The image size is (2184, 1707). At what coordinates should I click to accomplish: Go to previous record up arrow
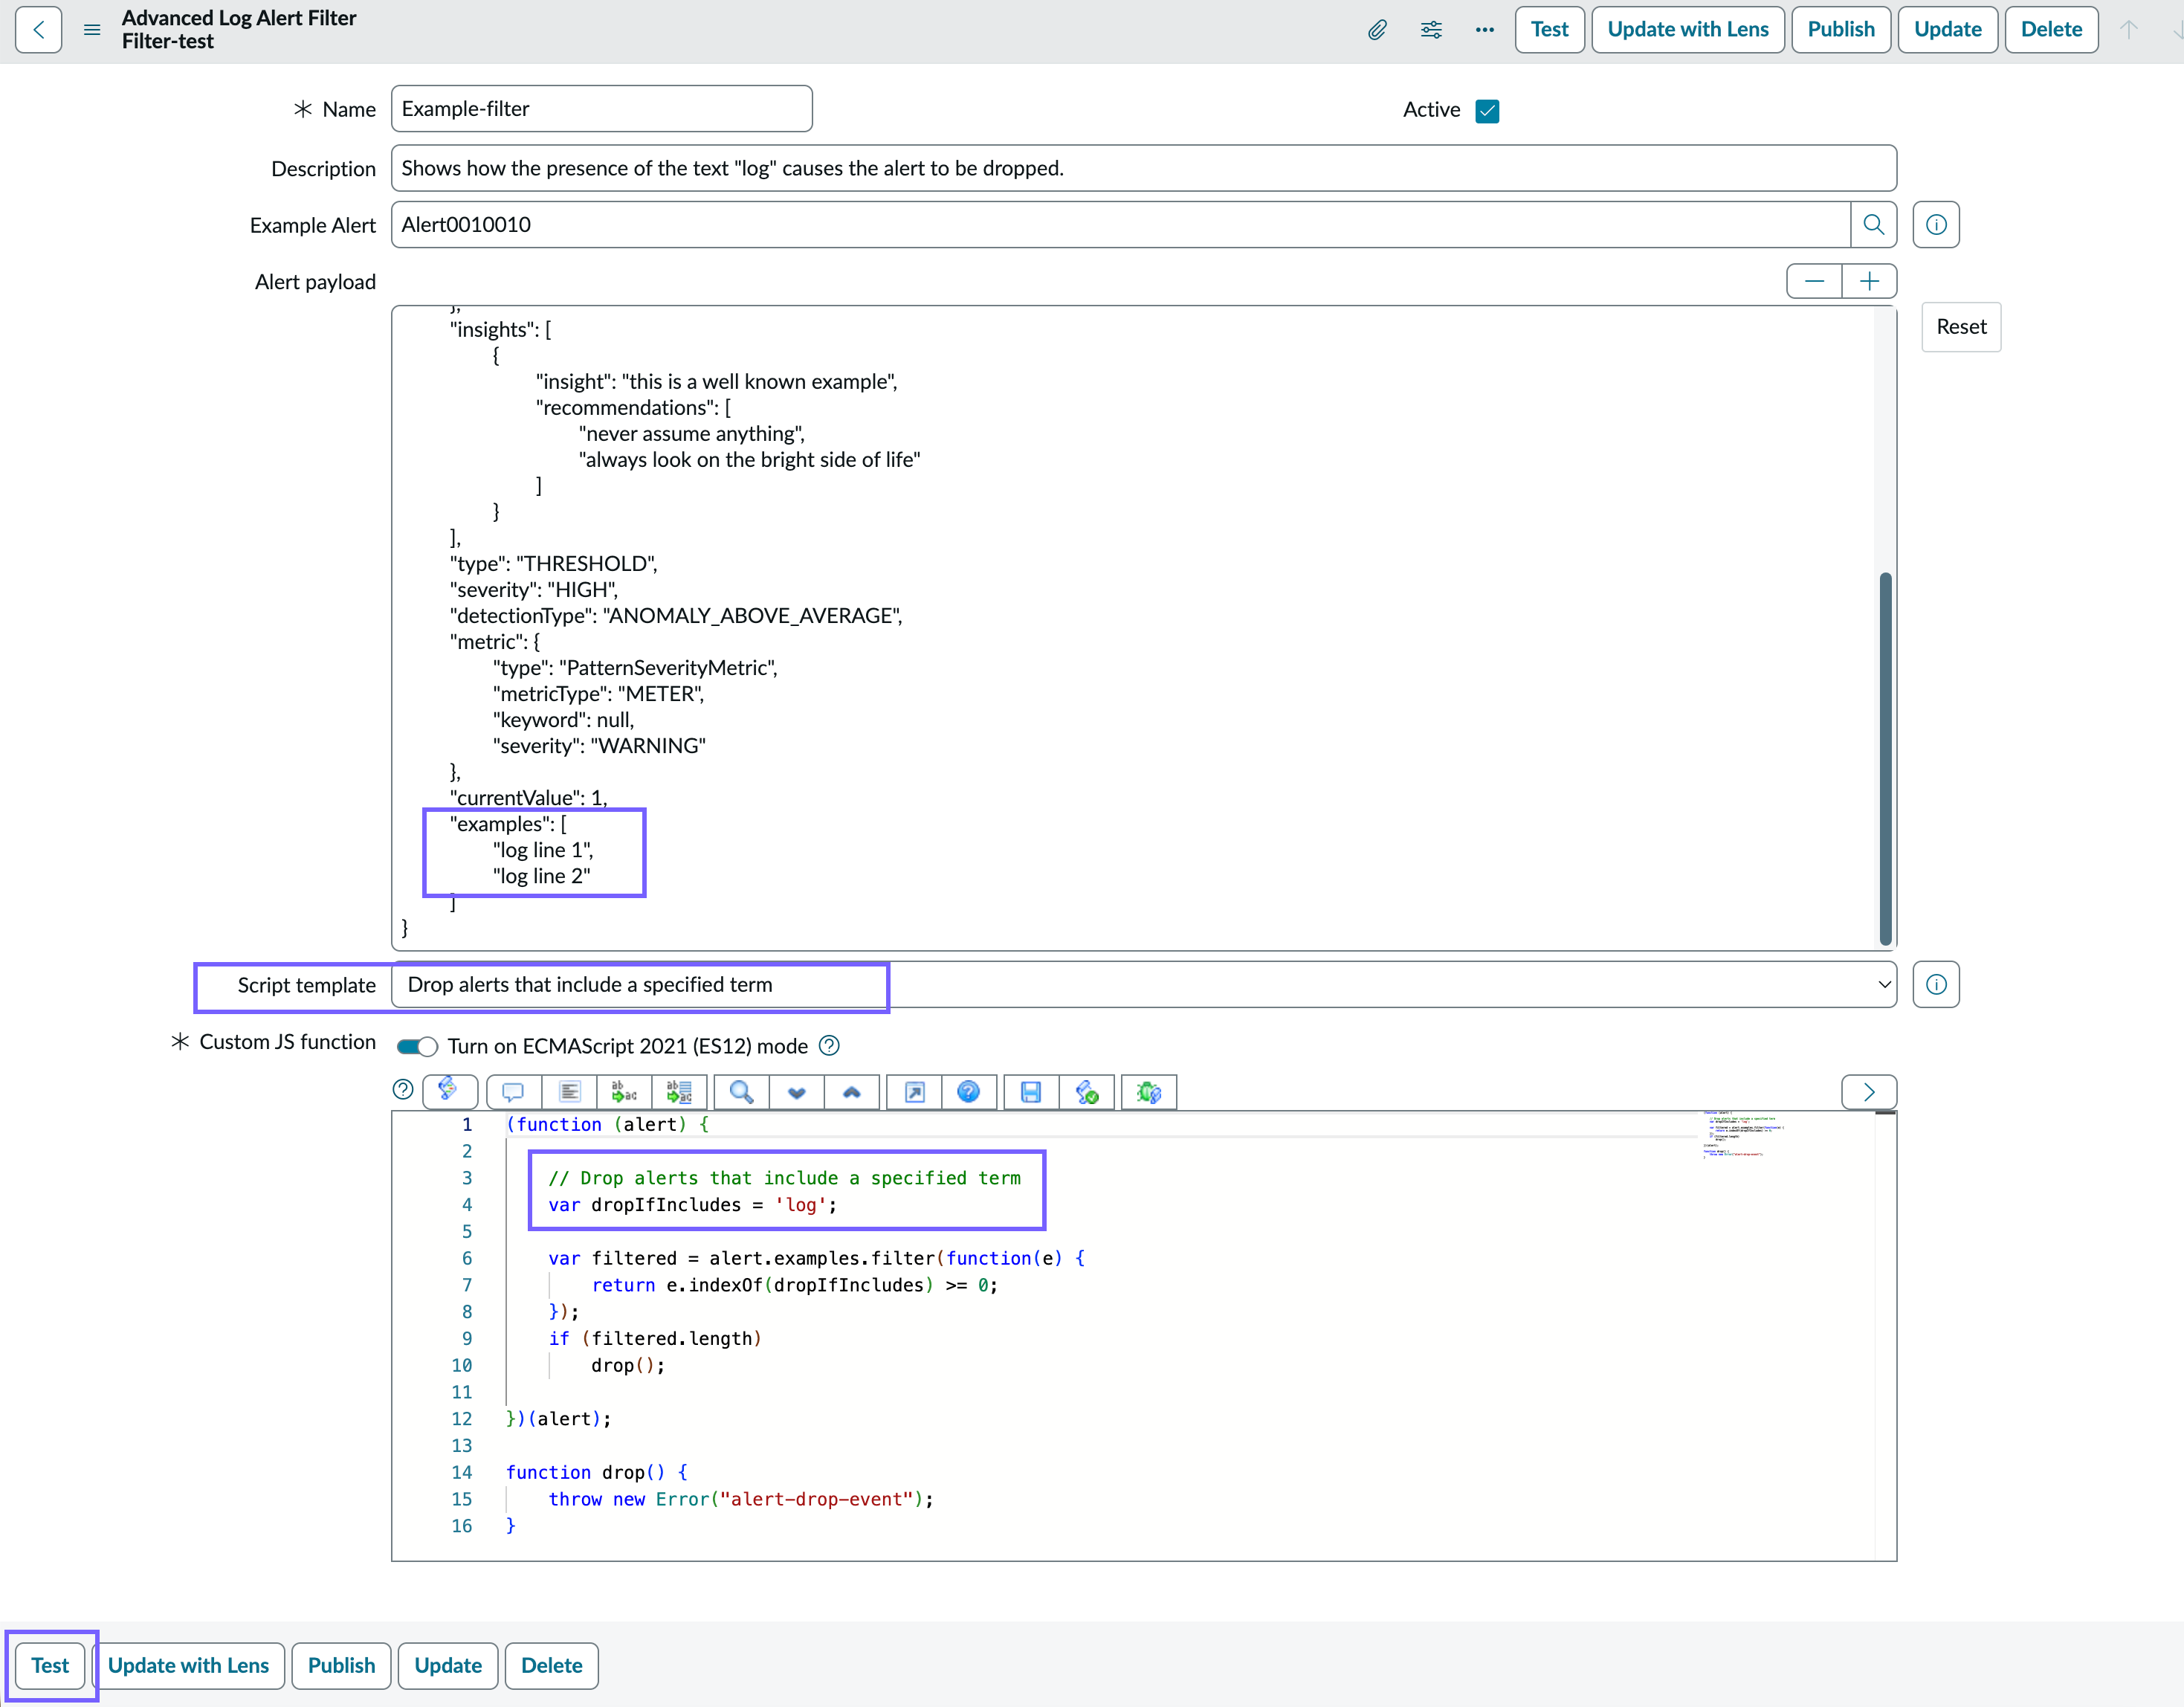(2129, 30)
